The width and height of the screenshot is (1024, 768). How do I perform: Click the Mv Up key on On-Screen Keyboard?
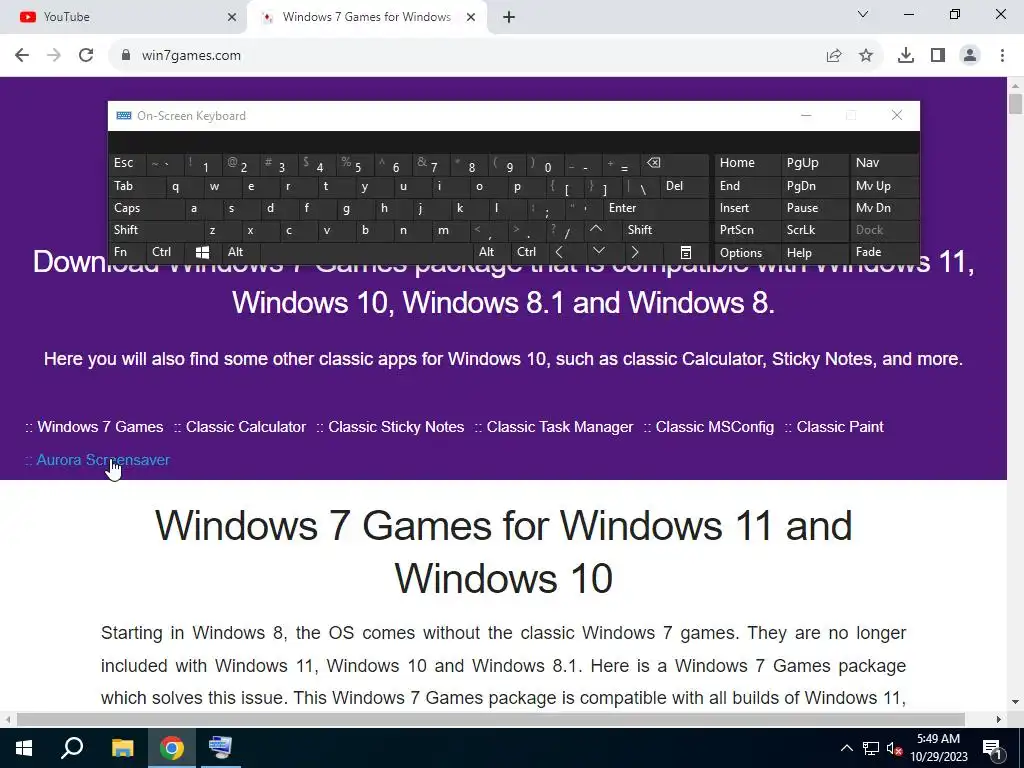(883, 186)
